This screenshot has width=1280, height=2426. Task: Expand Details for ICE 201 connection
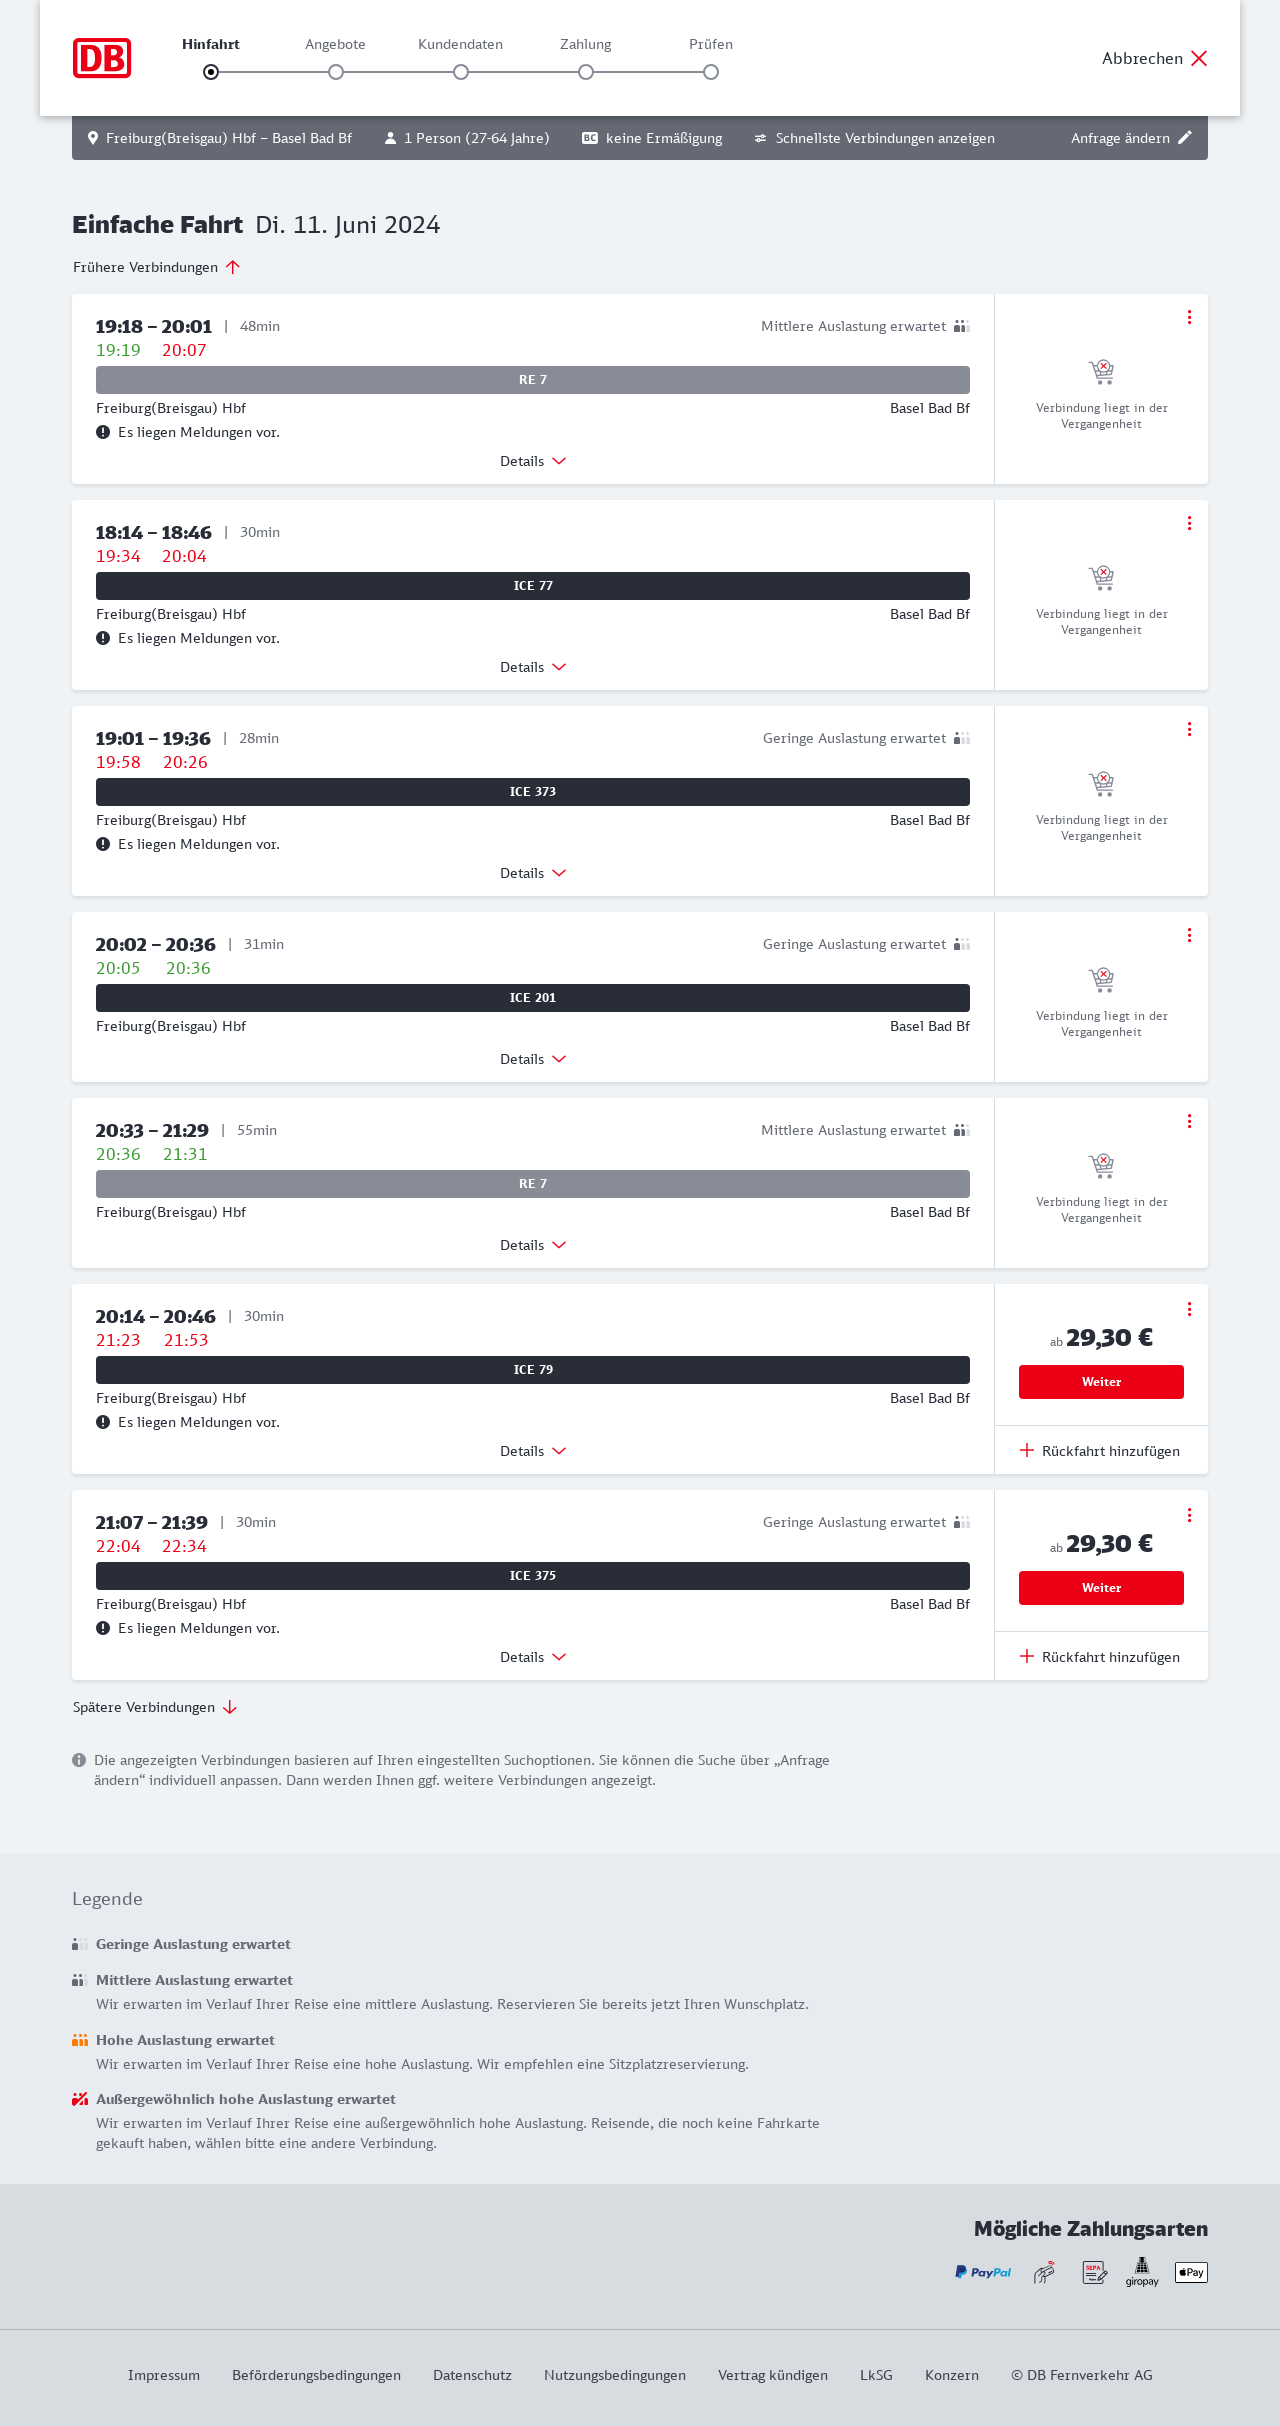[533, 1059]
